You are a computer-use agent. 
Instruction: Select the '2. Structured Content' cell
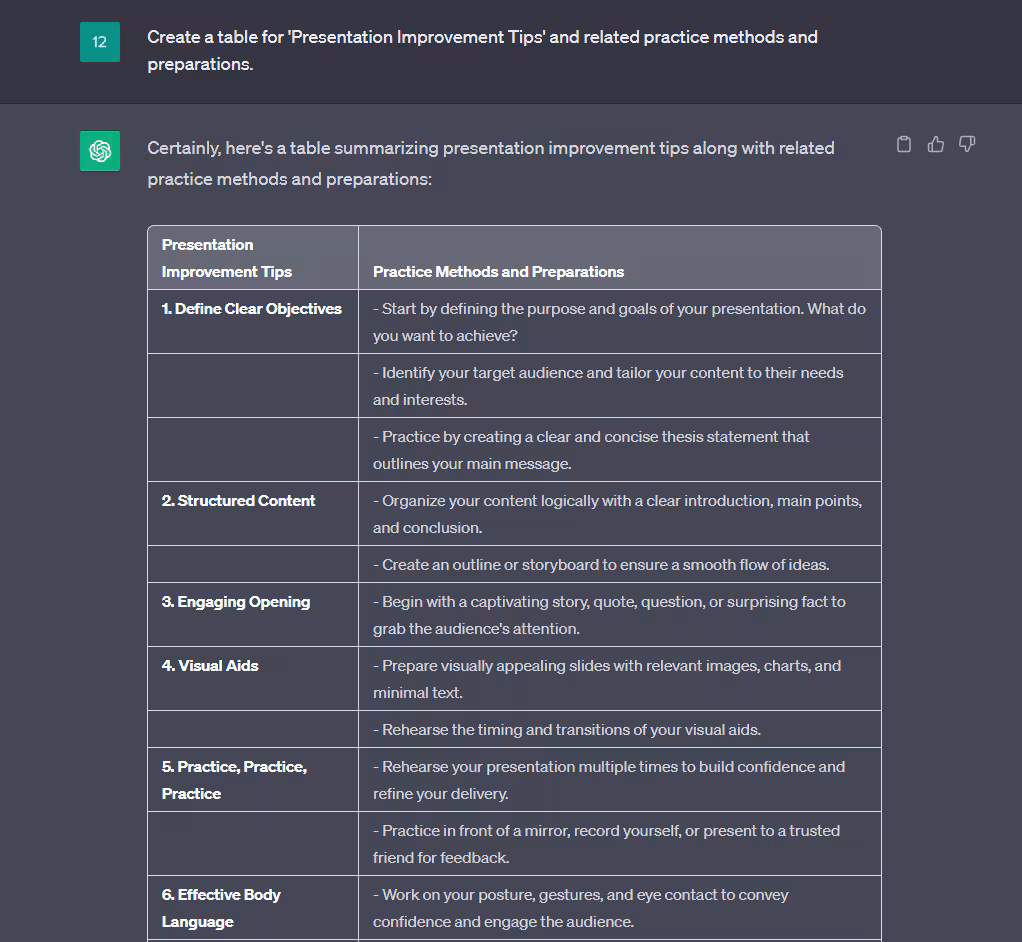coord(238,501)
